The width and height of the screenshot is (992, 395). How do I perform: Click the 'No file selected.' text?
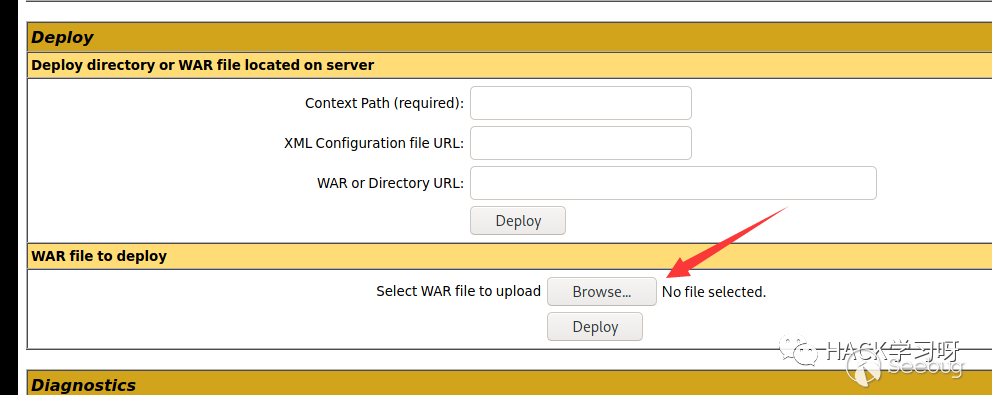pos(714,292)
